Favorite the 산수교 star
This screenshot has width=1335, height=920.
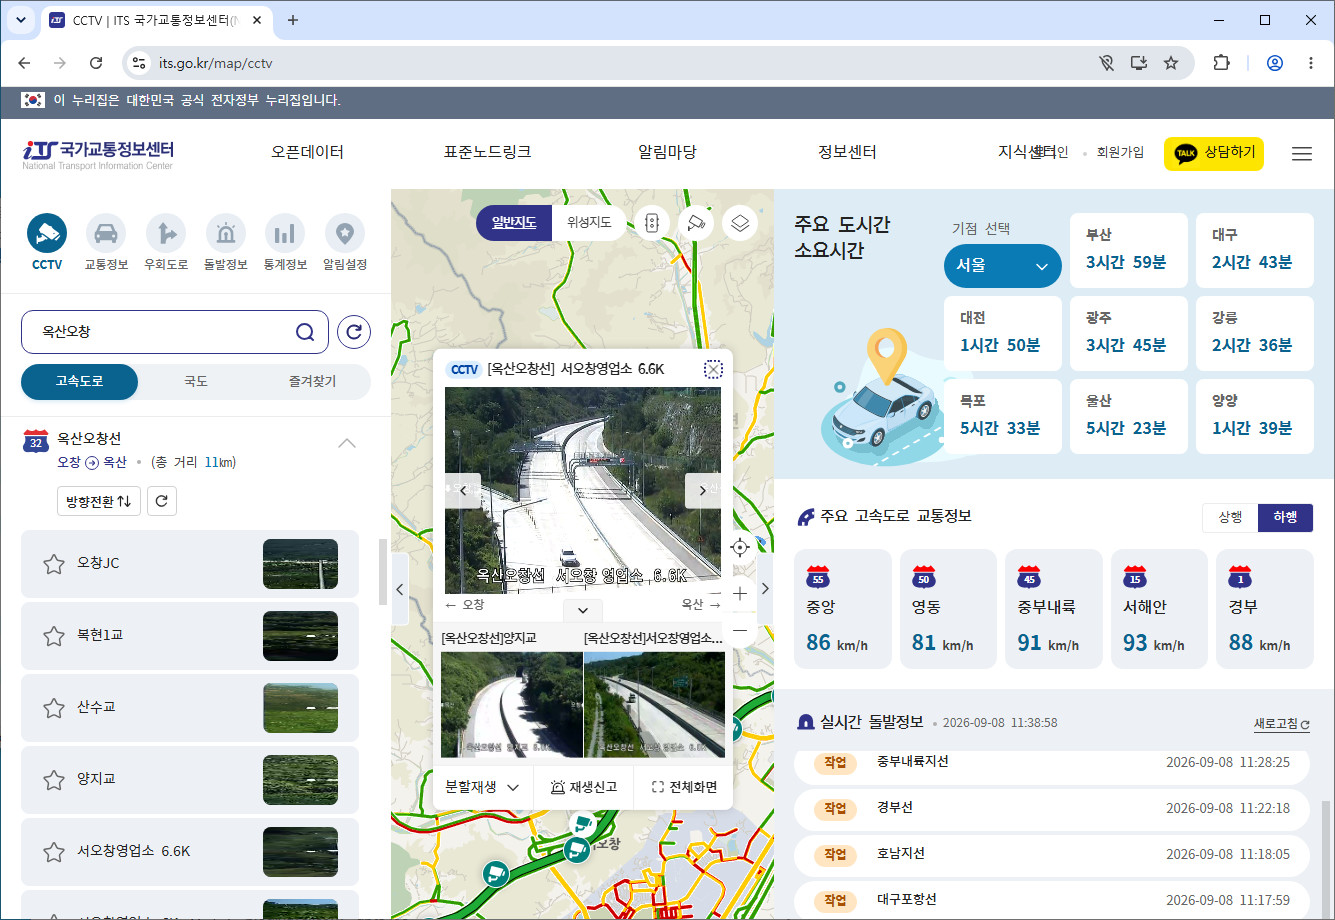(54, 708)
